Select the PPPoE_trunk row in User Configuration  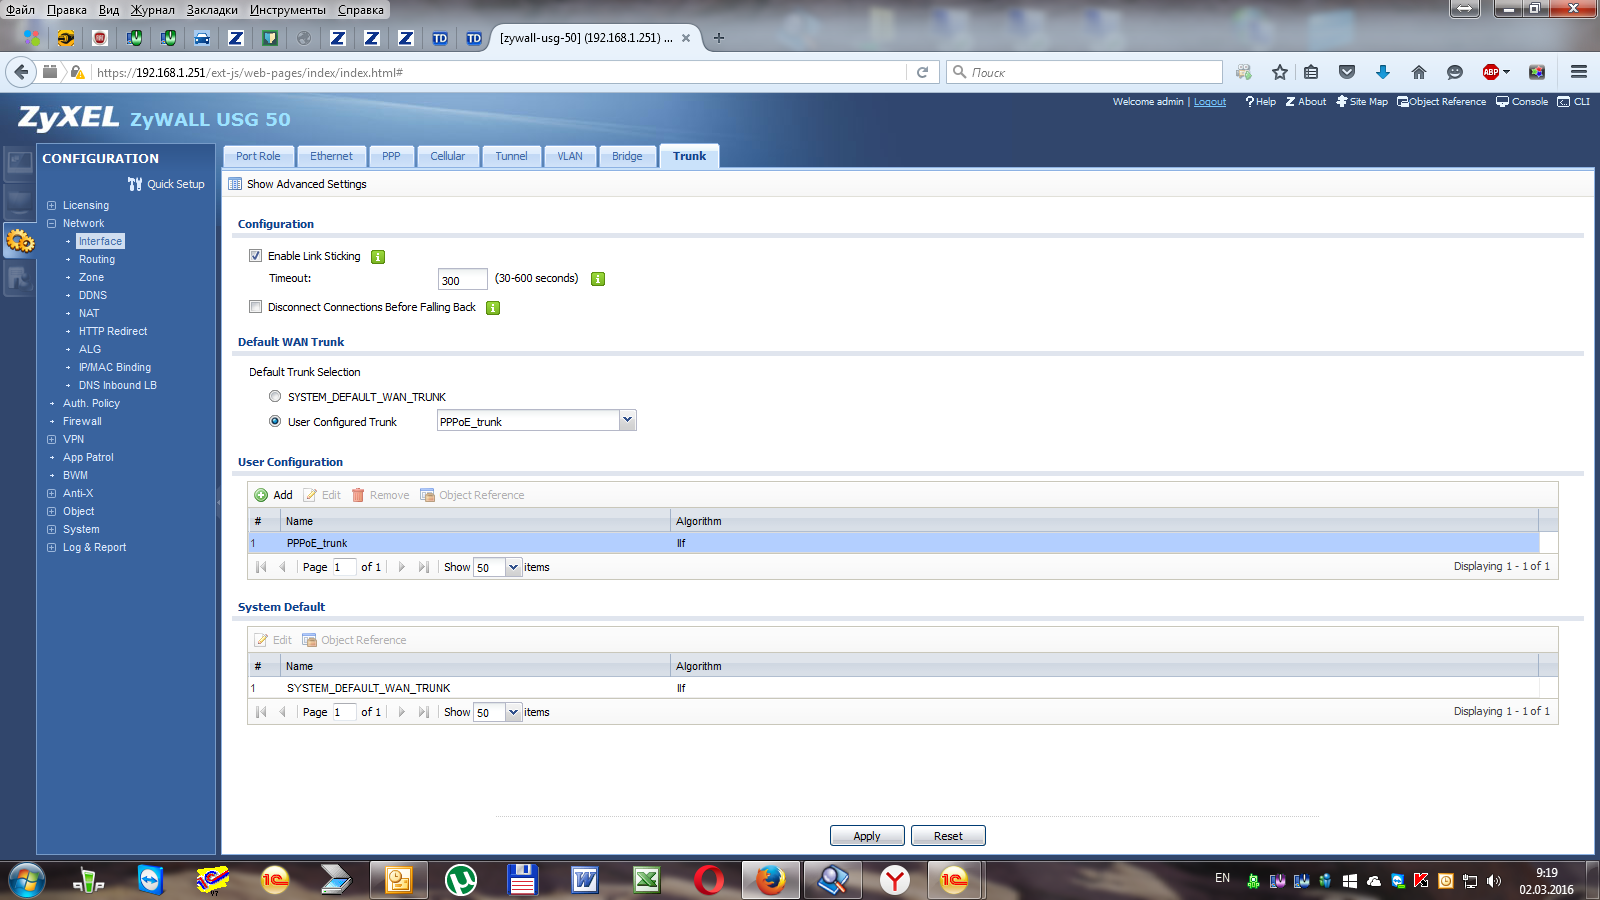click(x=894, y=543)
